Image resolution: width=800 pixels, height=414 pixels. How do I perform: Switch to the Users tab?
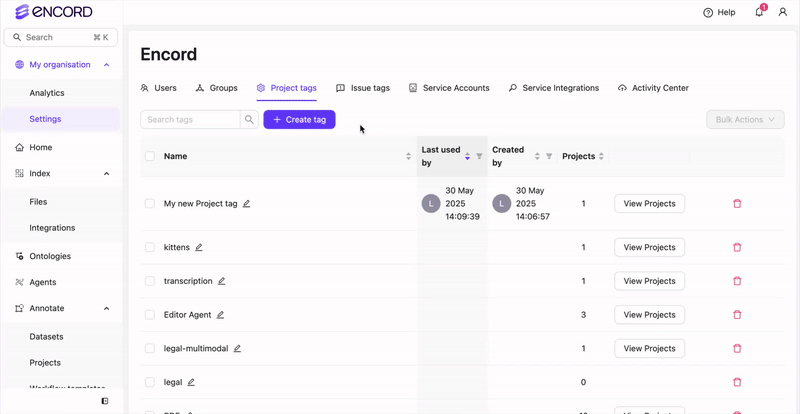click(159, 88)
